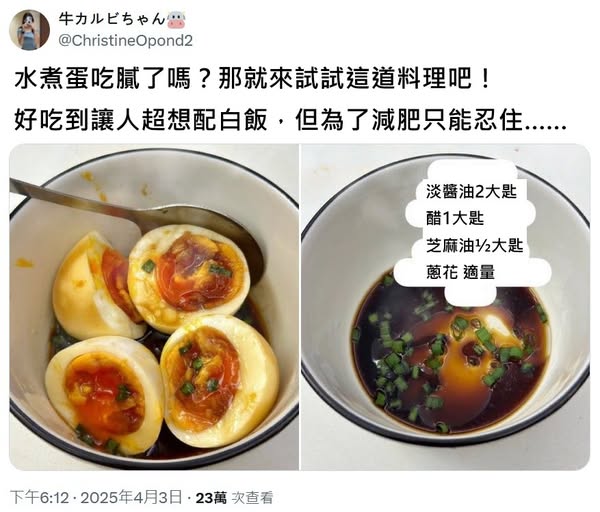
Task: Click bottom-left halved egg yolk
Action: click(104, 395)
